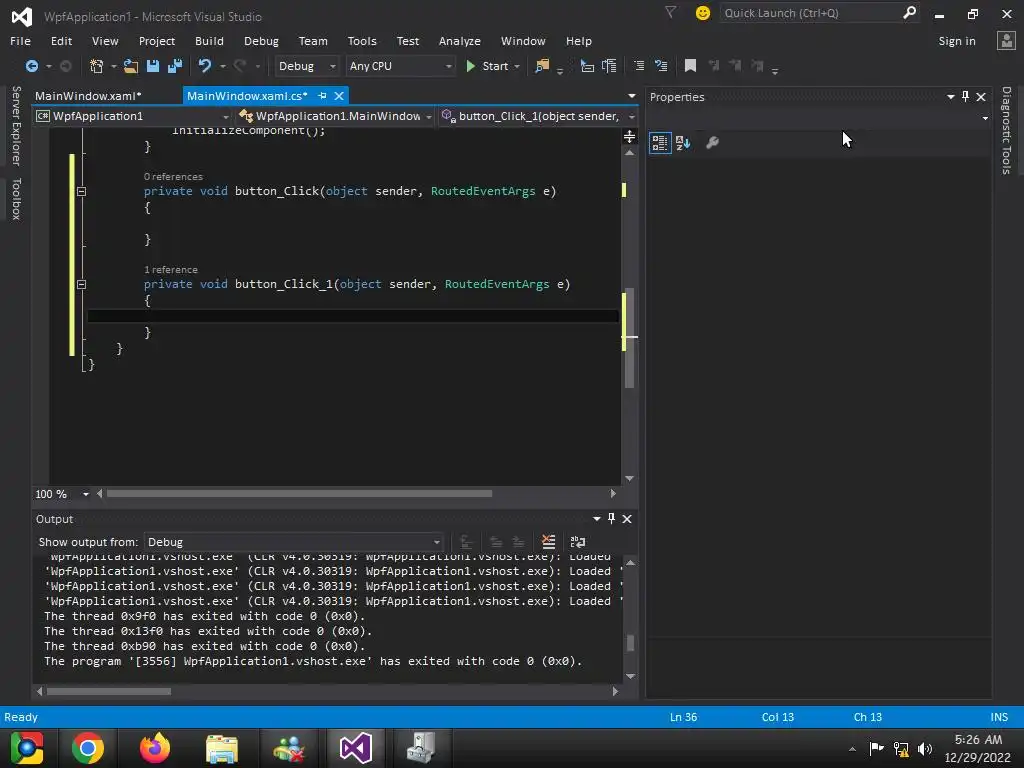This screenshot has width=1024, height=768.
Task: Collapse the button_Click_1 method outline
Action: coord(81,284)
